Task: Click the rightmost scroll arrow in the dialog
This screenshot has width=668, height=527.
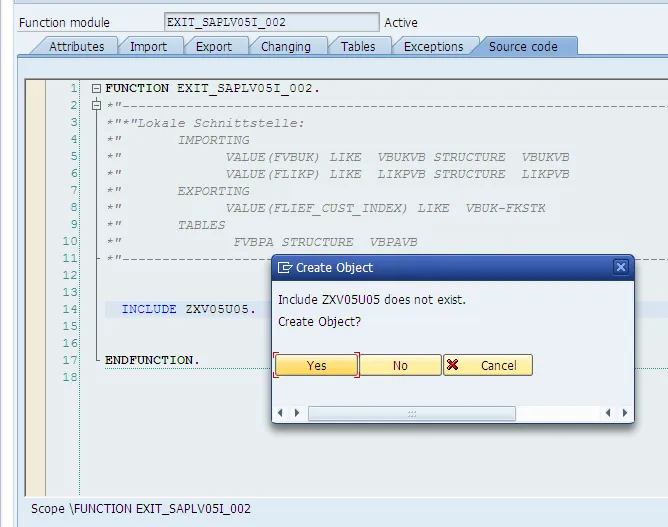Action: pos(625,412)
